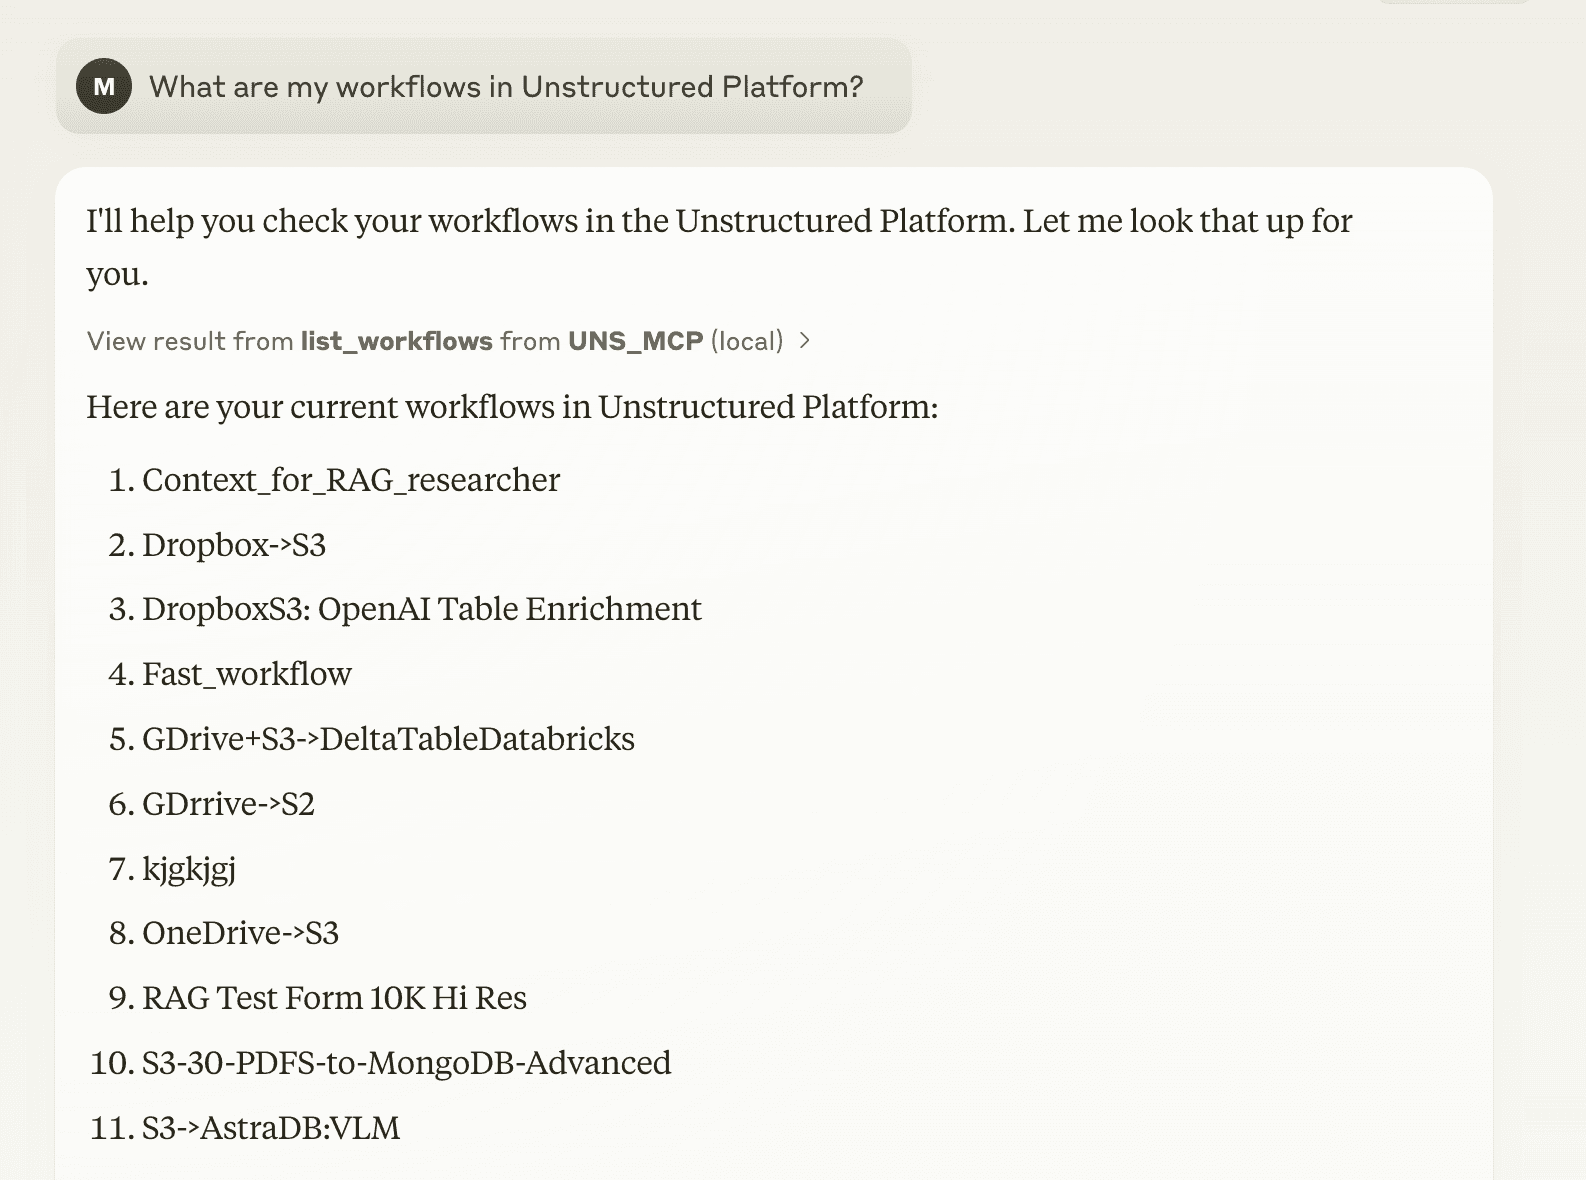This screenshot has height=1180, width=1586.
Task: Click the Context_for_RAG_researcher workflow entry
Action: point(351,480)
